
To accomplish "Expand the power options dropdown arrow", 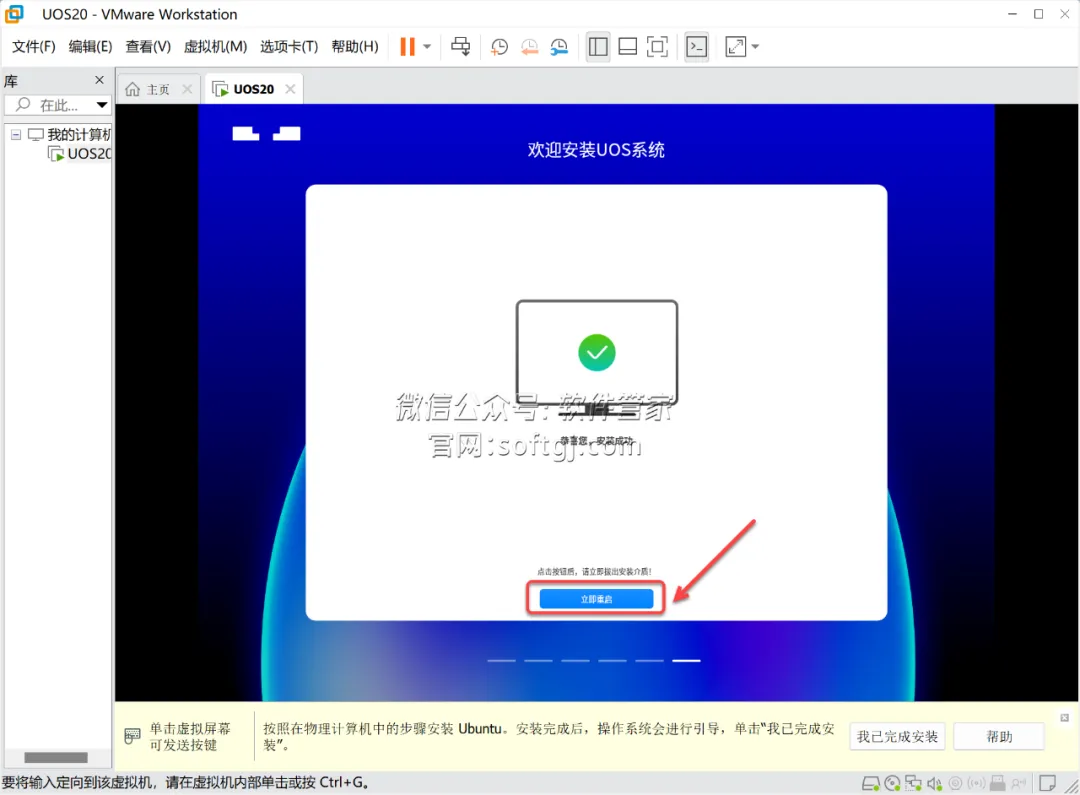I will click(x=427, y=47).
